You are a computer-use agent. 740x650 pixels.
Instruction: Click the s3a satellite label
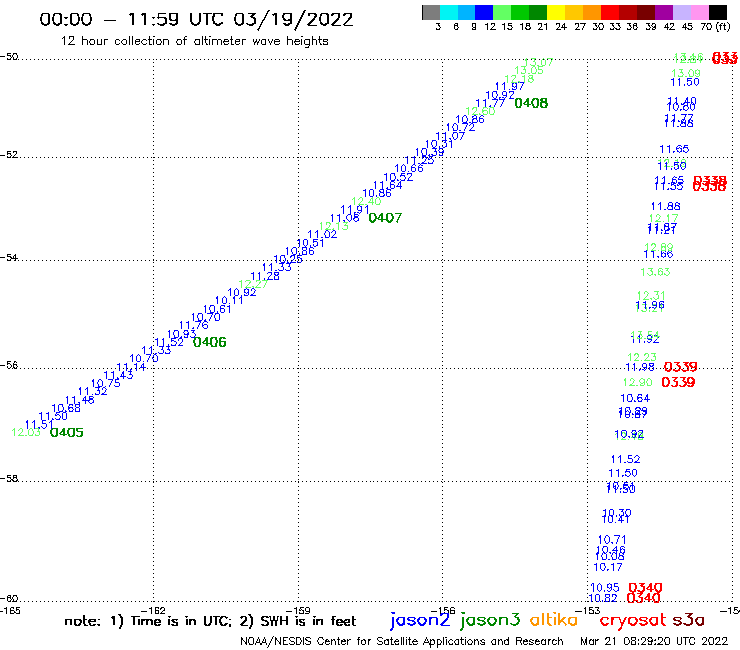[x=688, y=620]
